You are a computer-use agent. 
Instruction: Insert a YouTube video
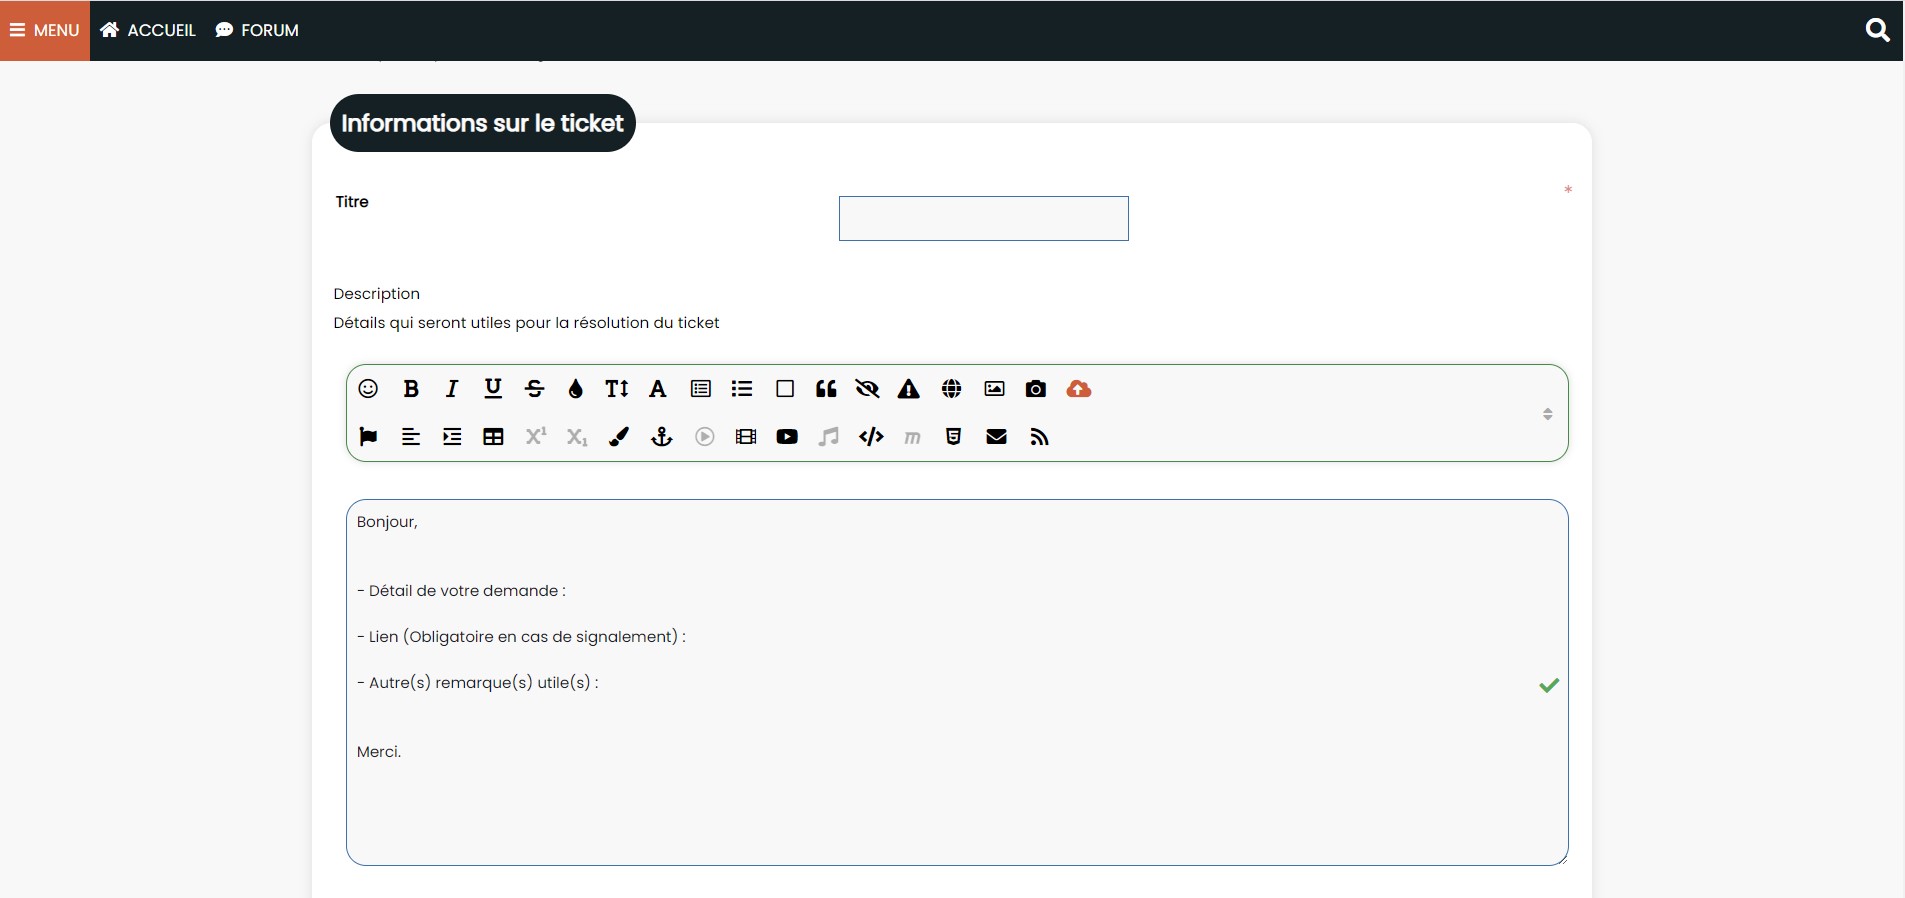[787, 437]
